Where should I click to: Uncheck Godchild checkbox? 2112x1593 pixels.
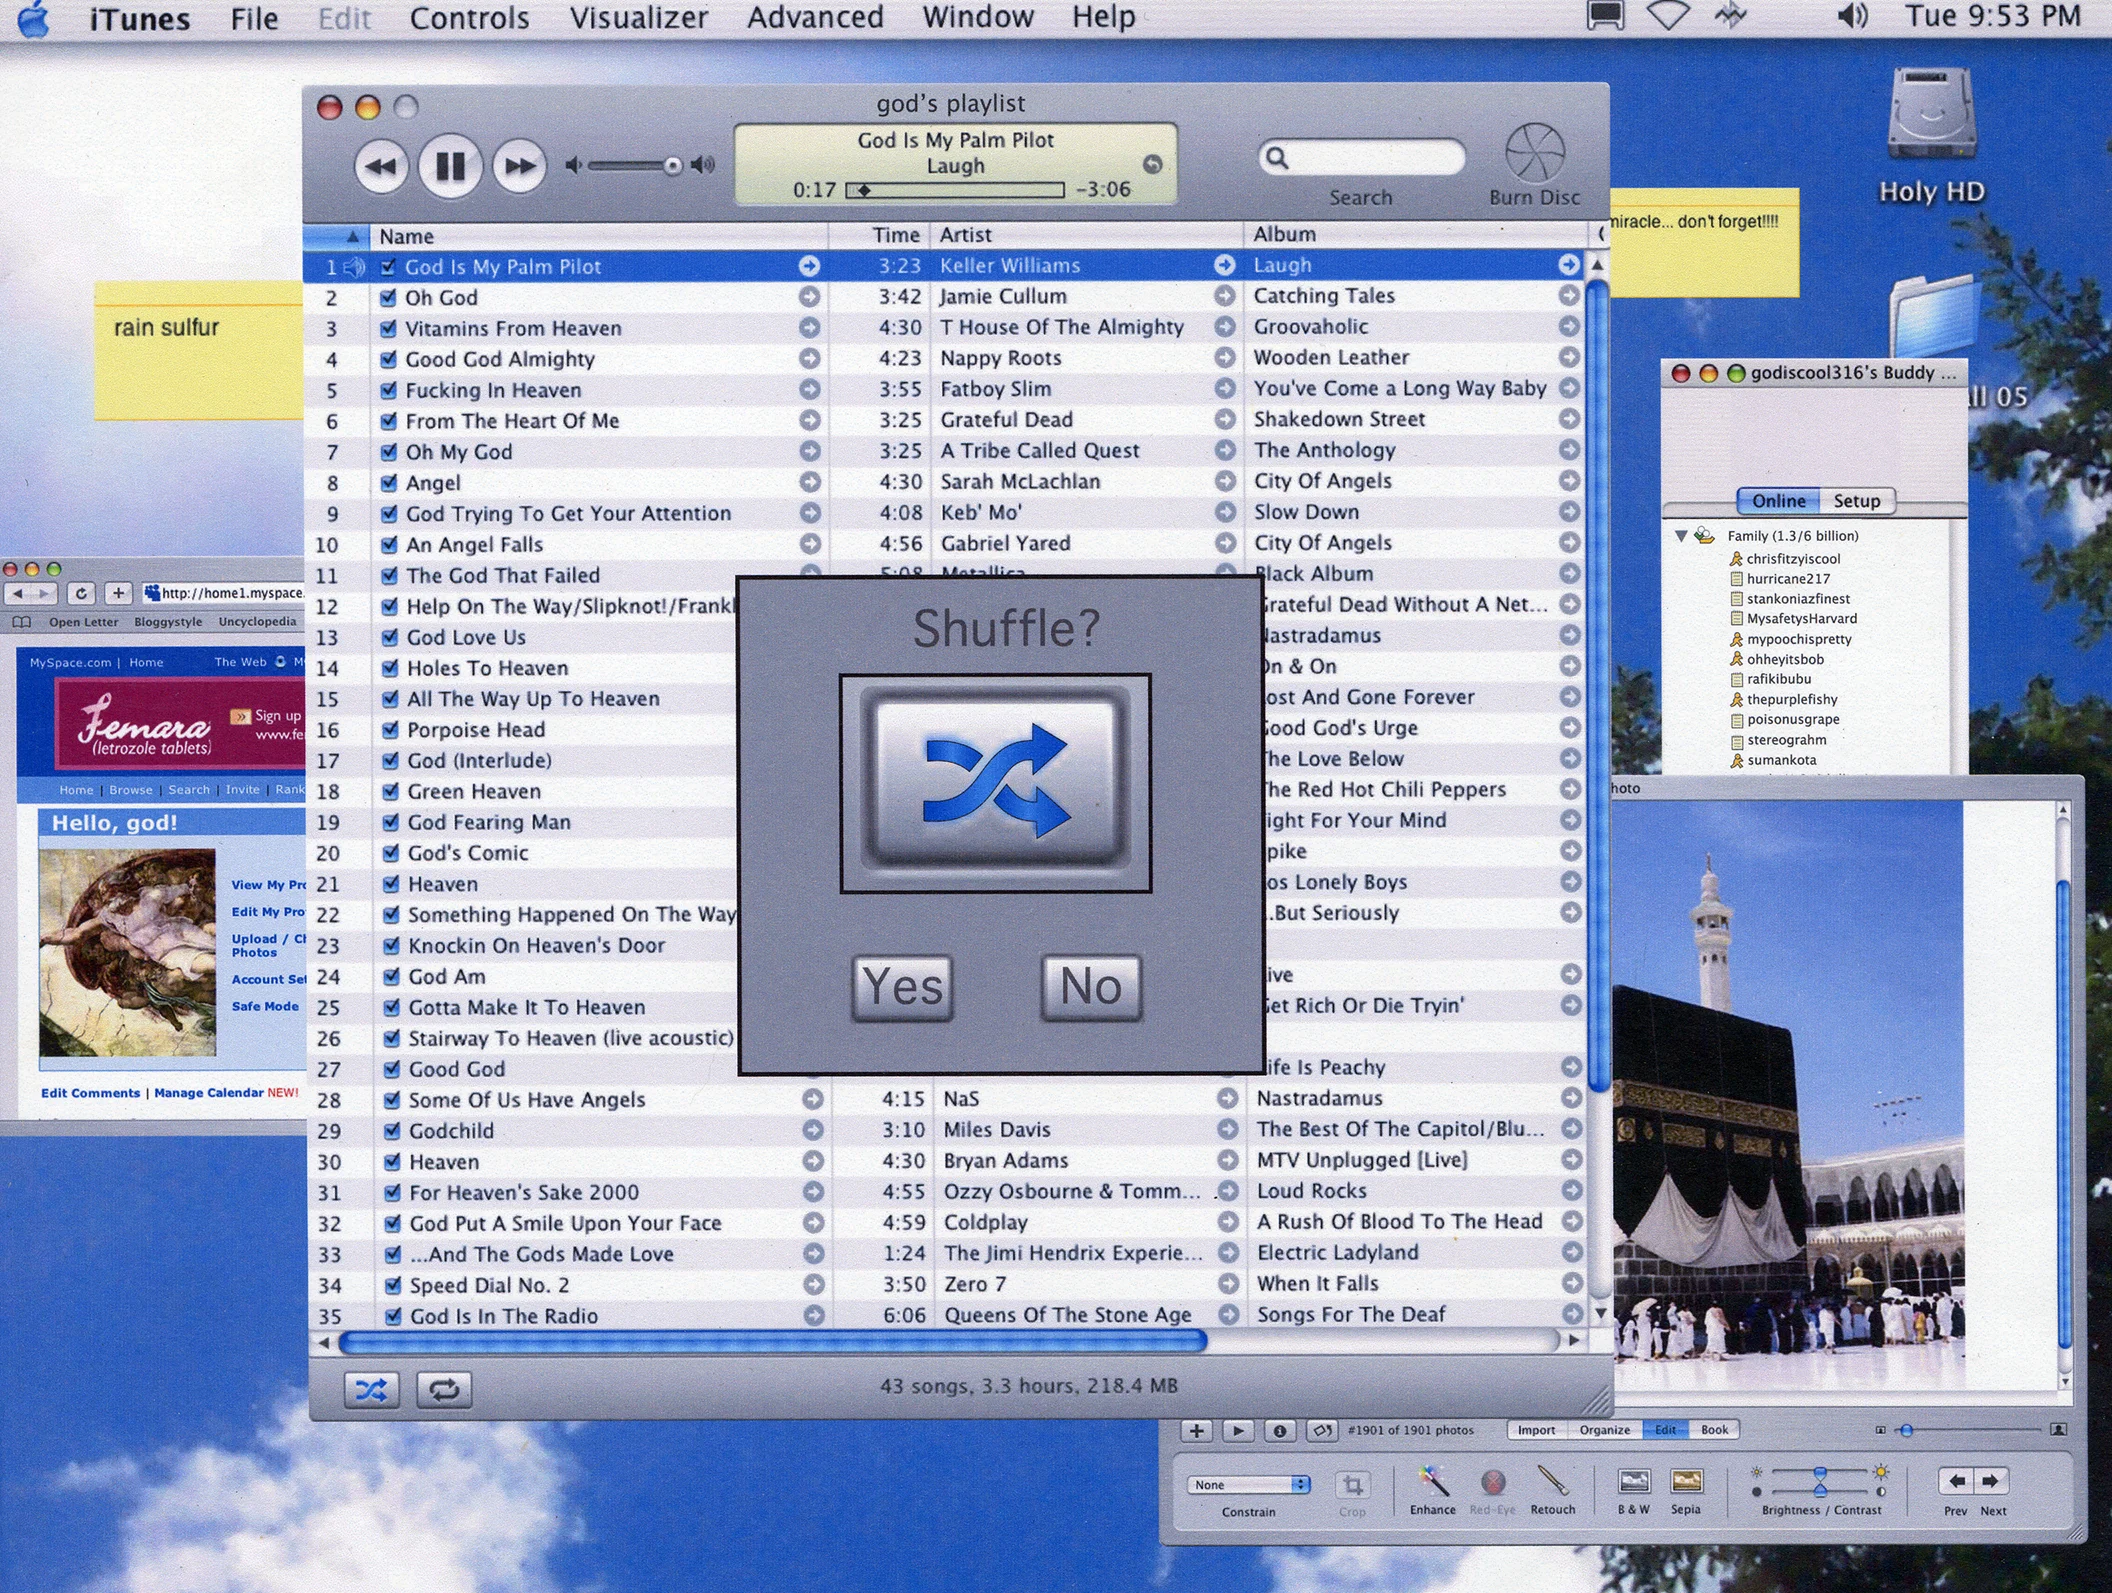coord(392,1131)
